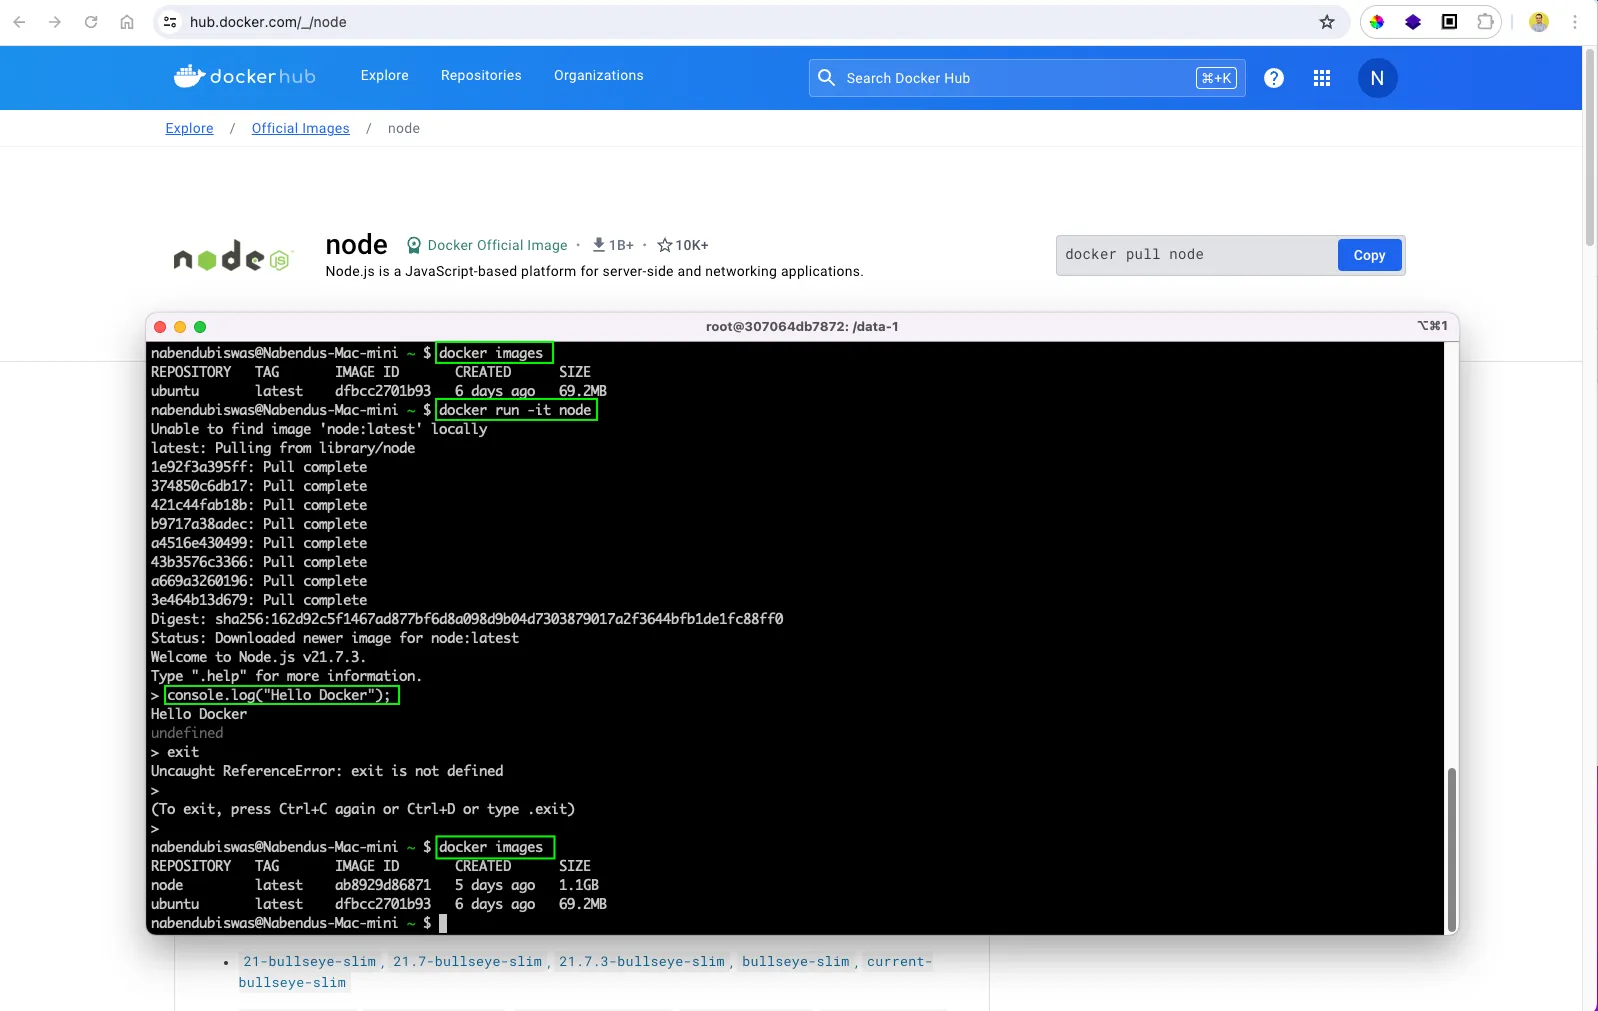Open the browser home page icon
This screenshot has height=1011, width=1598.
point(127,22)
